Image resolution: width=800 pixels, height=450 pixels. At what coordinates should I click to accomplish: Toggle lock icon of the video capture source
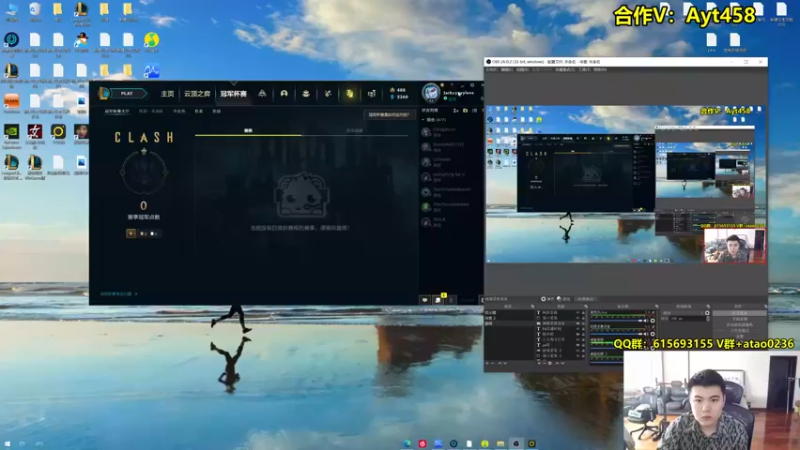point(583,323)
